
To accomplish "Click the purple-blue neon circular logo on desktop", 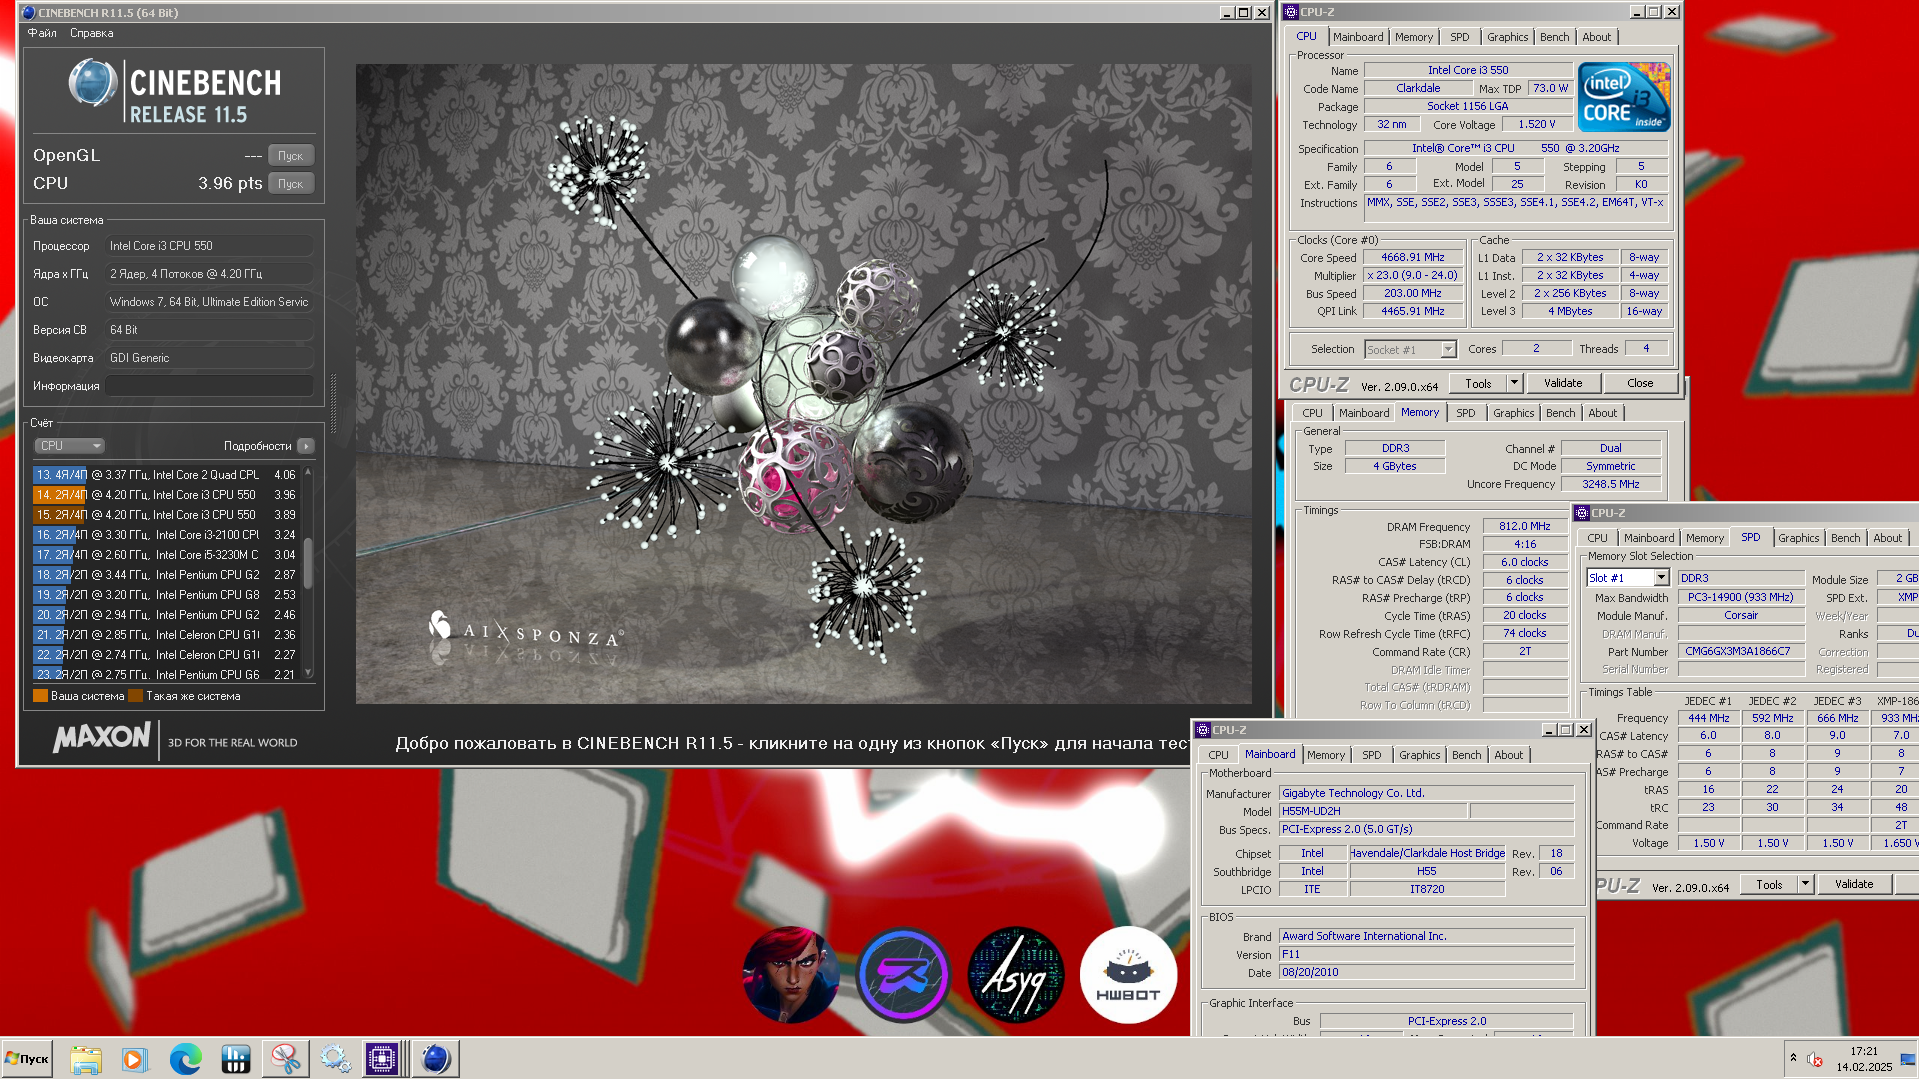I will point(903,975).
